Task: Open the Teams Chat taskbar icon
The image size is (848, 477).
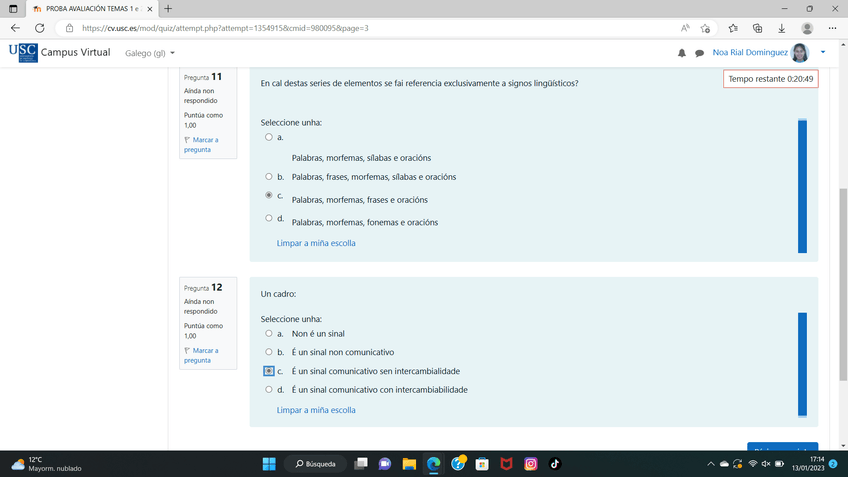Action: coord(385,464)
